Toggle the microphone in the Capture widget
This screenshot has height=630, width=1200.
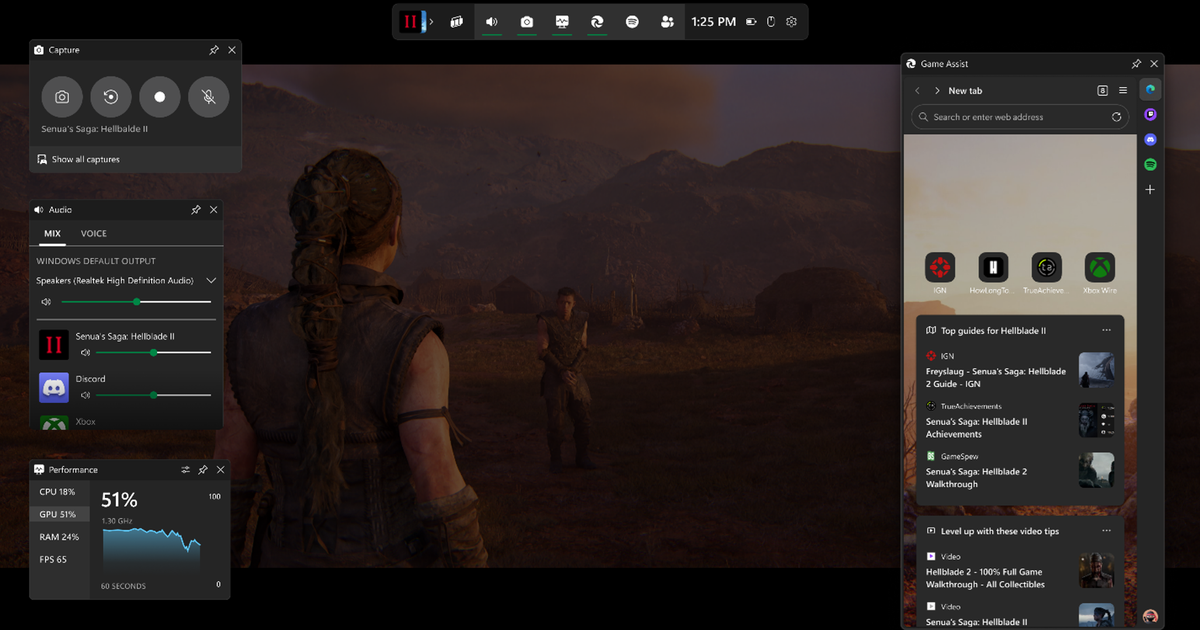click(208, 97)
